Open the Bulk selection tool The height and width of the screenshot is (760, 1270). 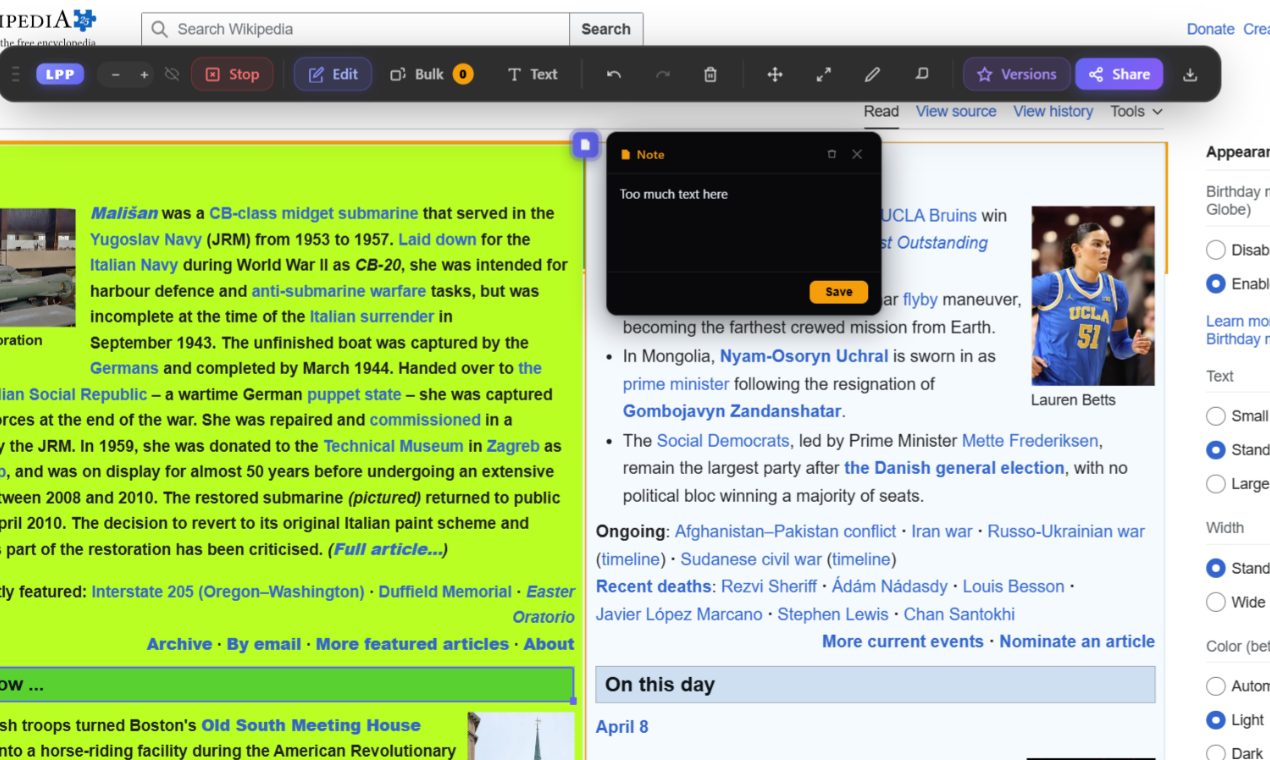tap(431, 74)
